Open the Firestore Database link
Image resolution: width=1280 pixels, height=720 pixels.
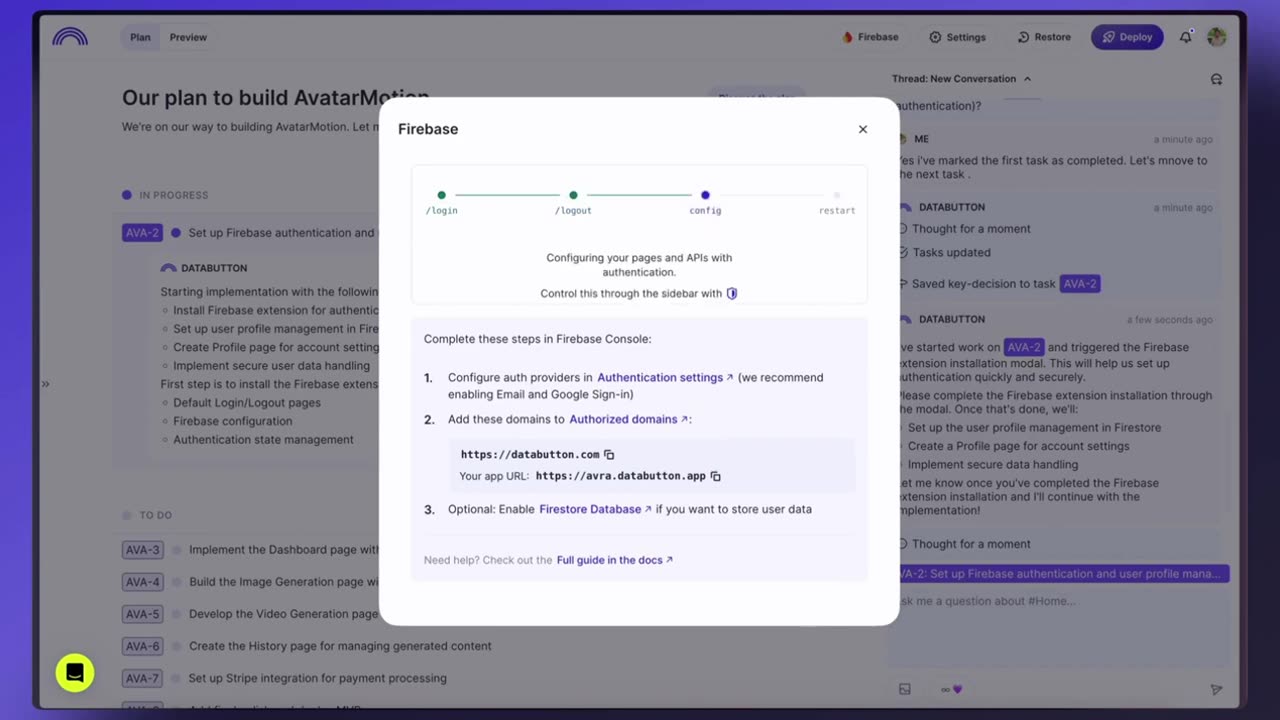coord(595,509)
